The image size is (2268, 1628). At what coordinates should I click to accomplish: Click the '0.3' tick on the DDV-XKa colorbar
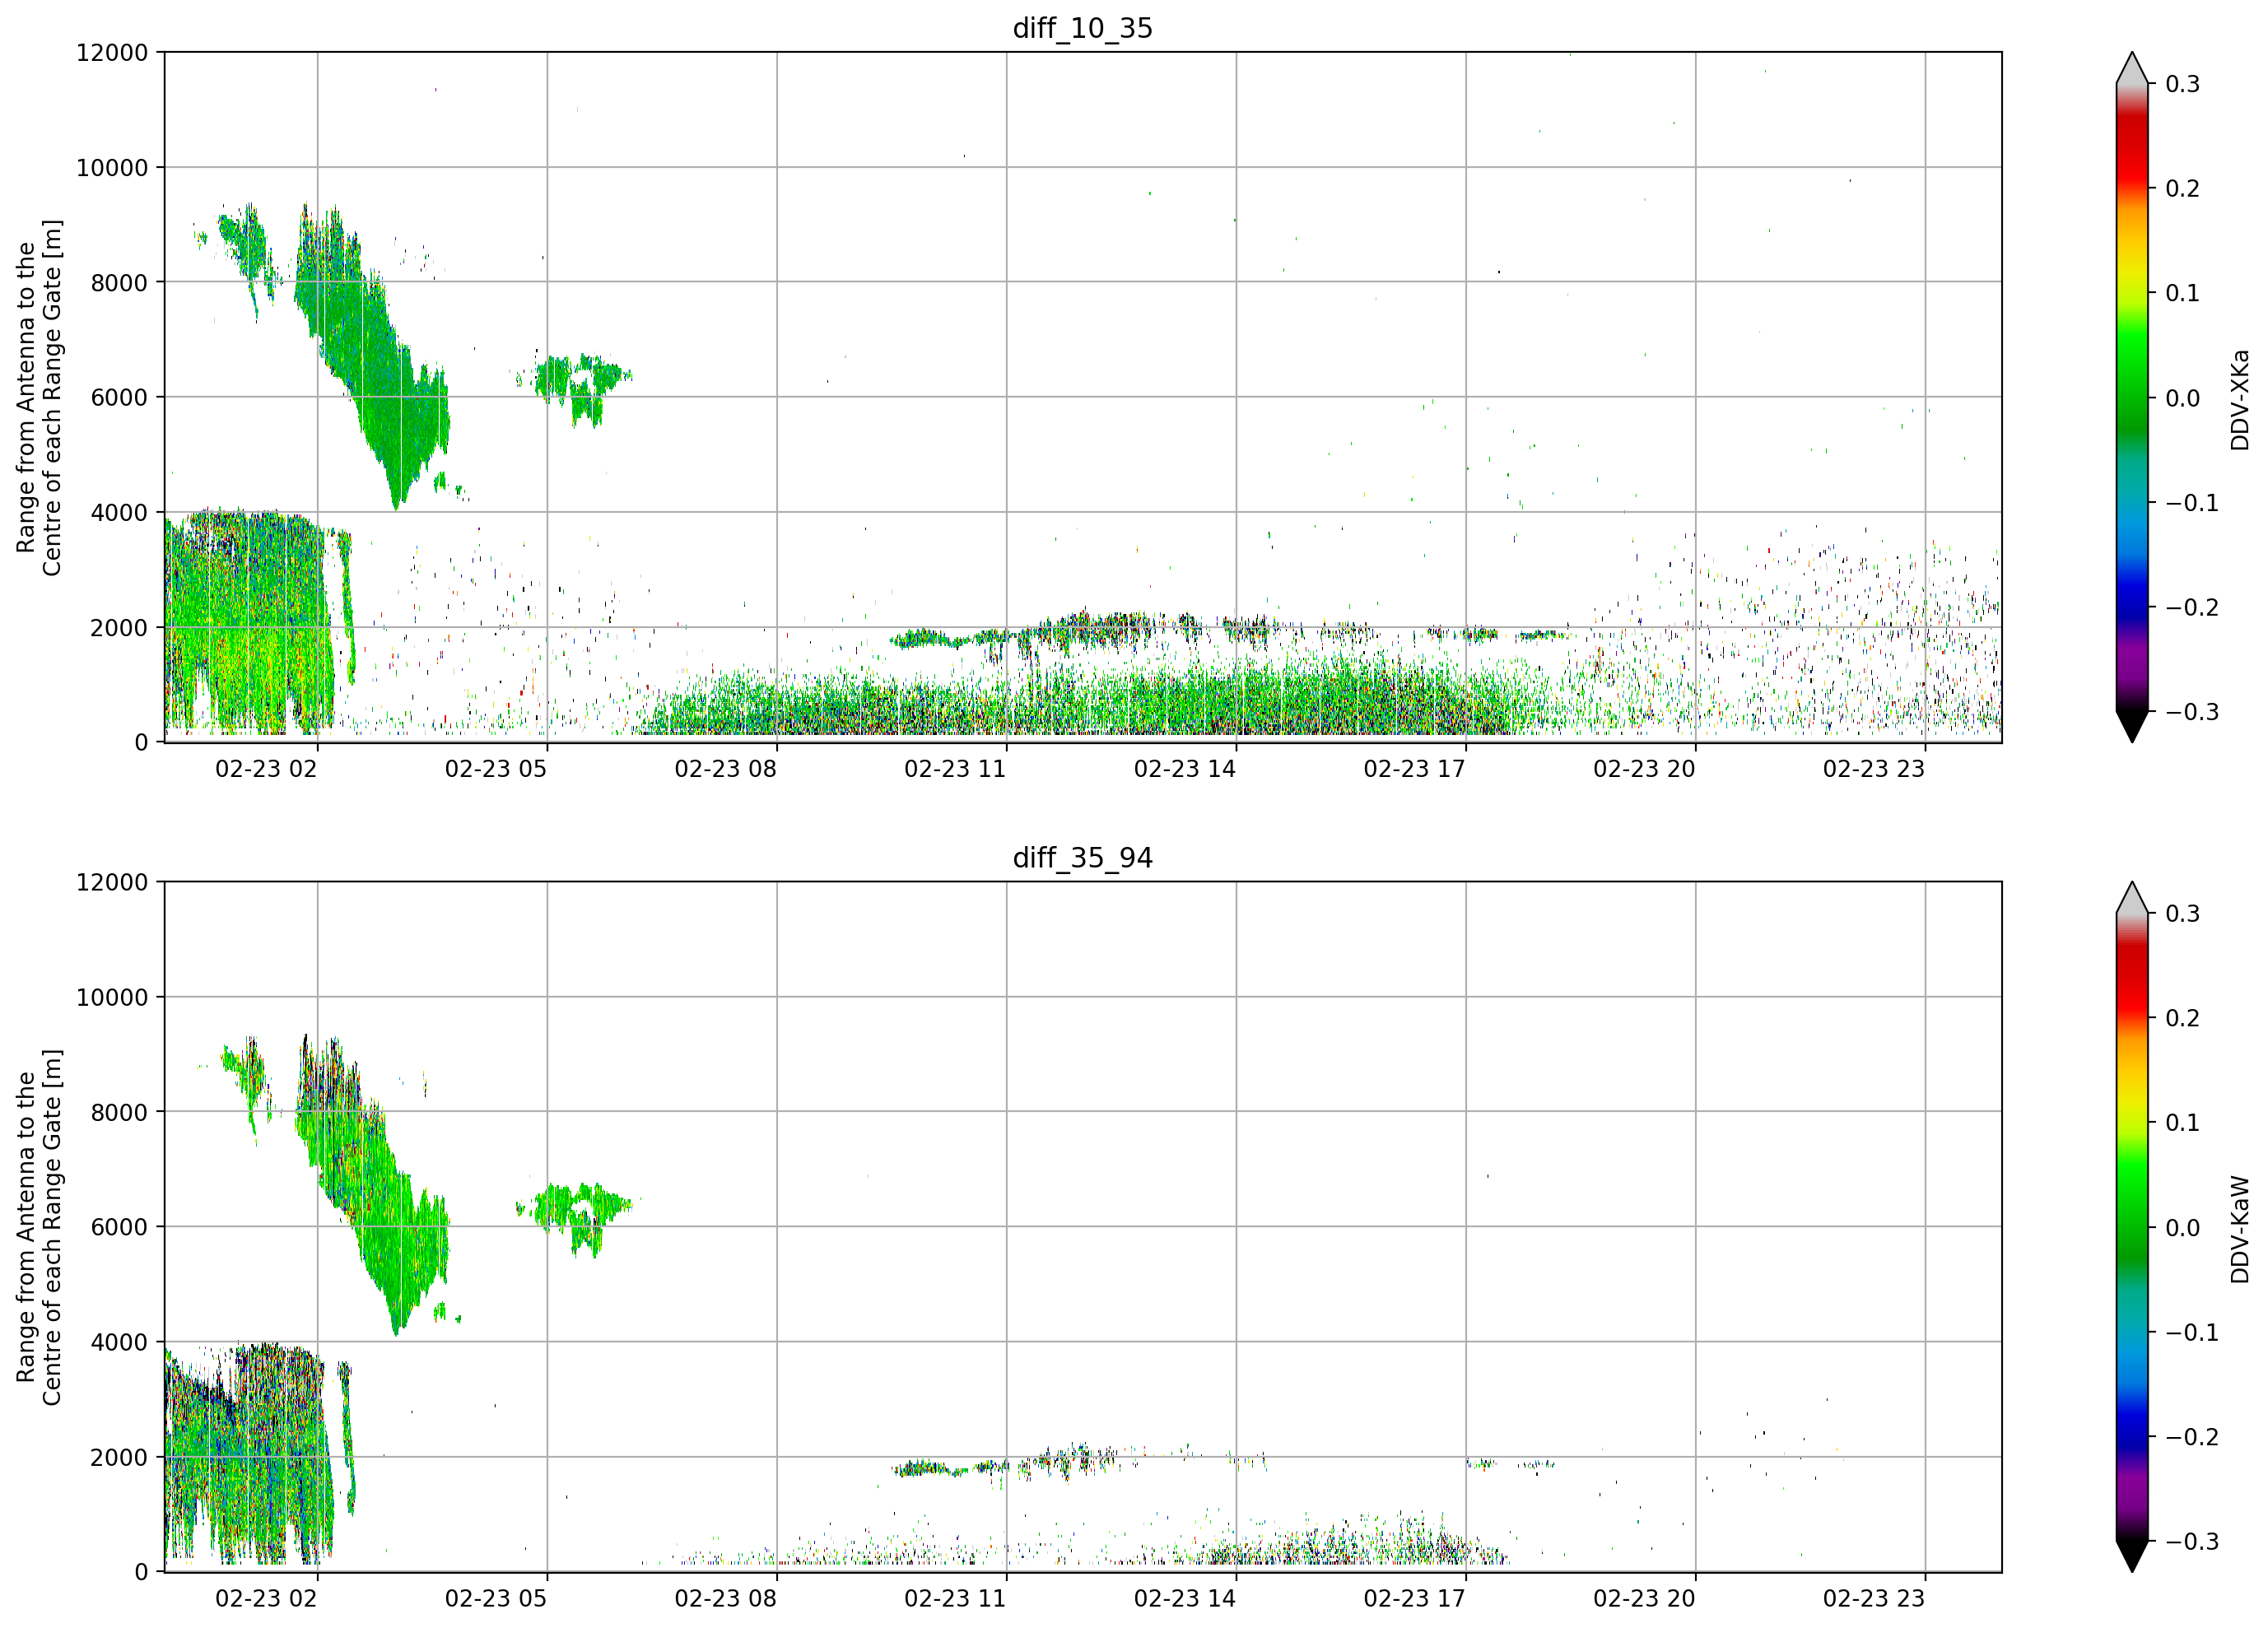pos(2182,84)
